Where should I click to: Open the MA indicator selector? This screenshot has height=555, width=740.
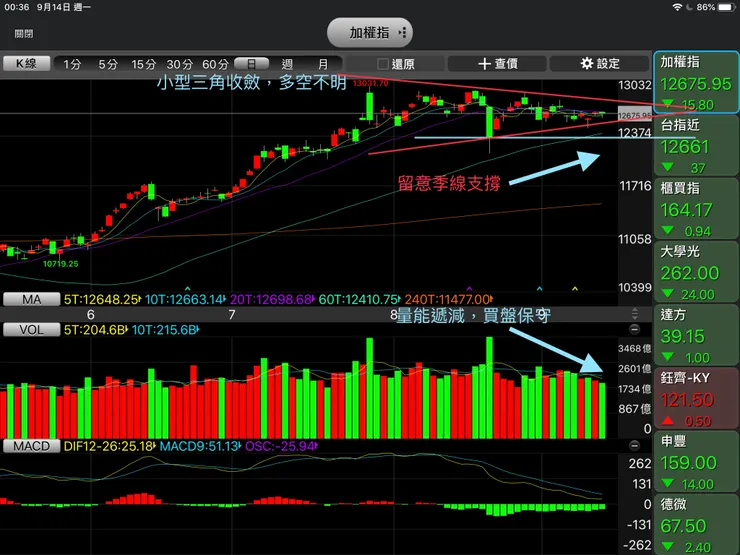point(32,299)
